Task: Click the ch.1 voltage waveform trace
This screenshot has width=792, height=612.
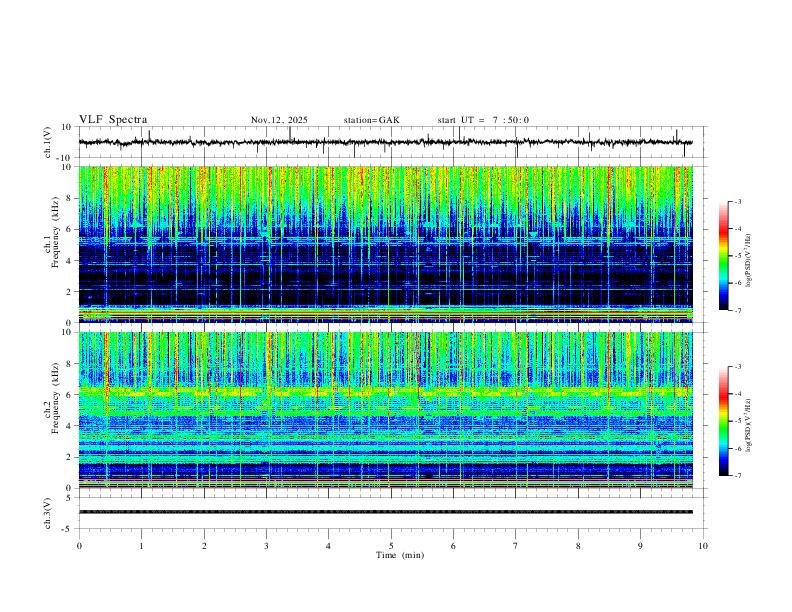Action: pos(385,142)
